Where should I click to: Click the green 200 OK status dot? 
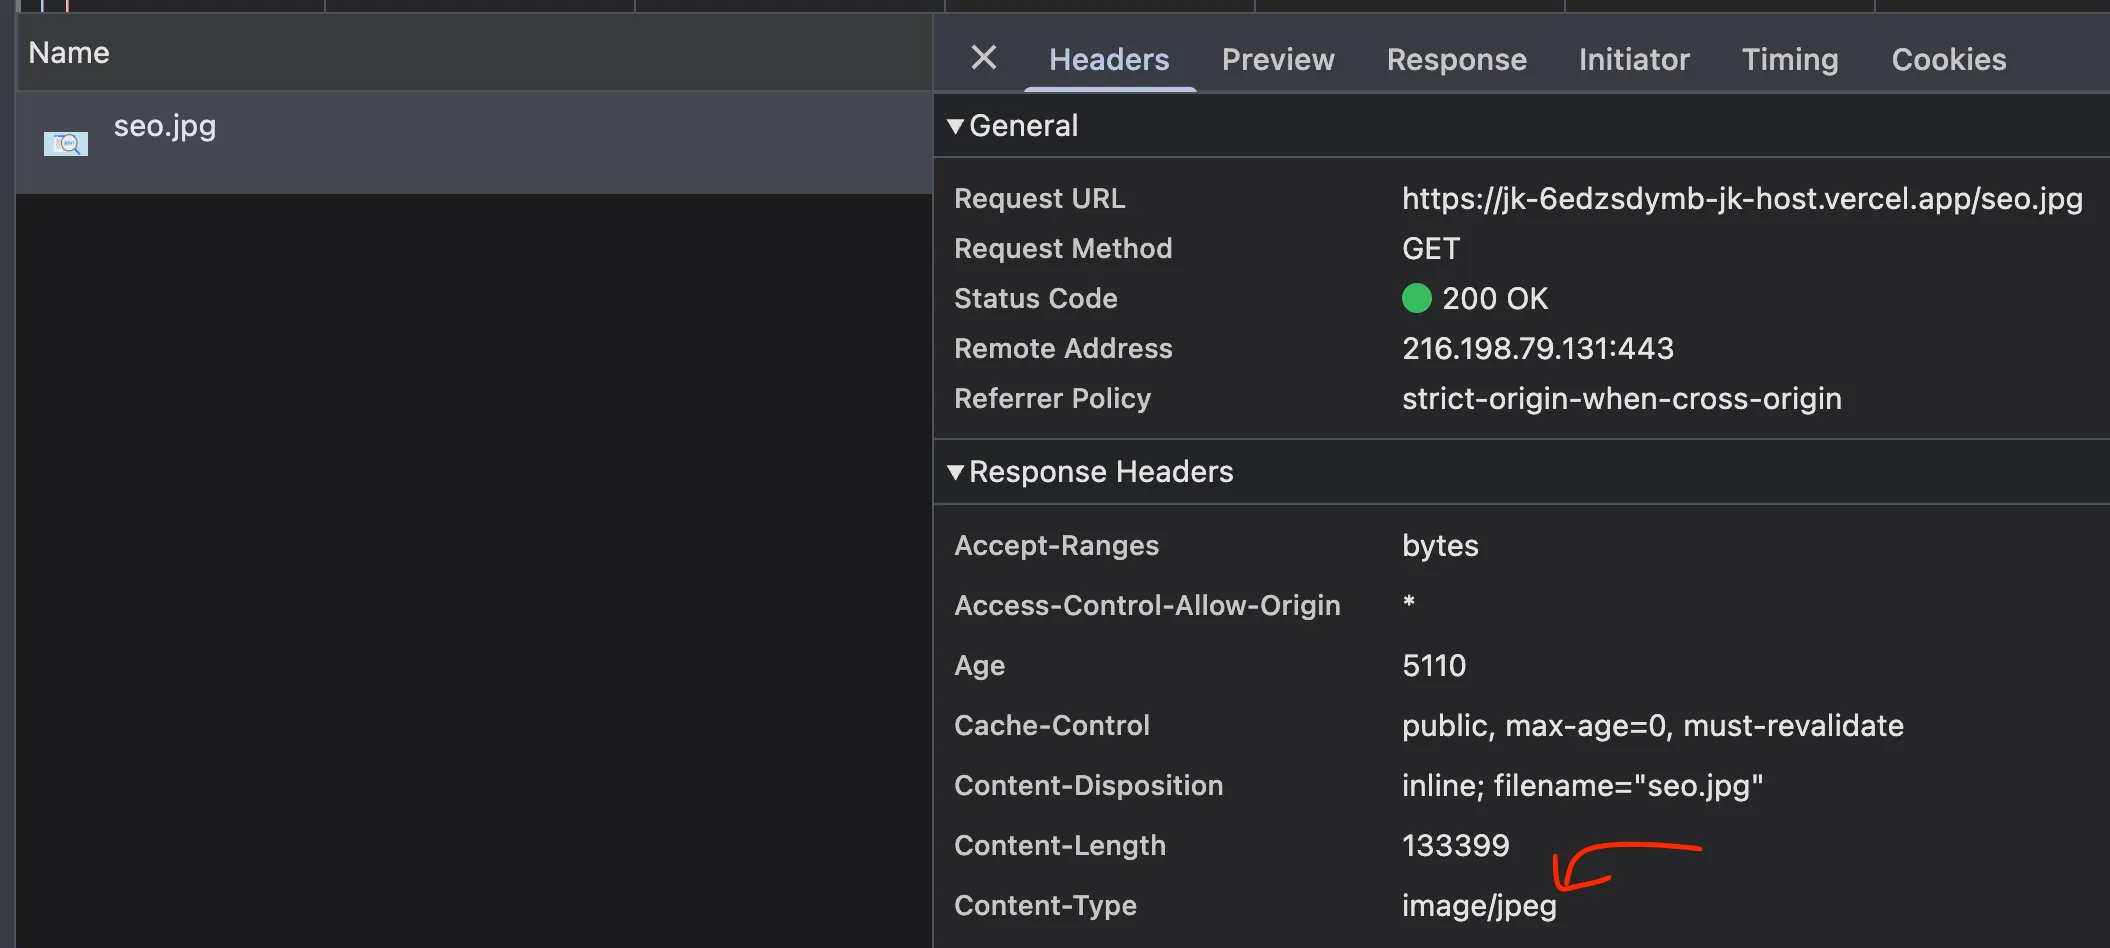coord(1416,298)
